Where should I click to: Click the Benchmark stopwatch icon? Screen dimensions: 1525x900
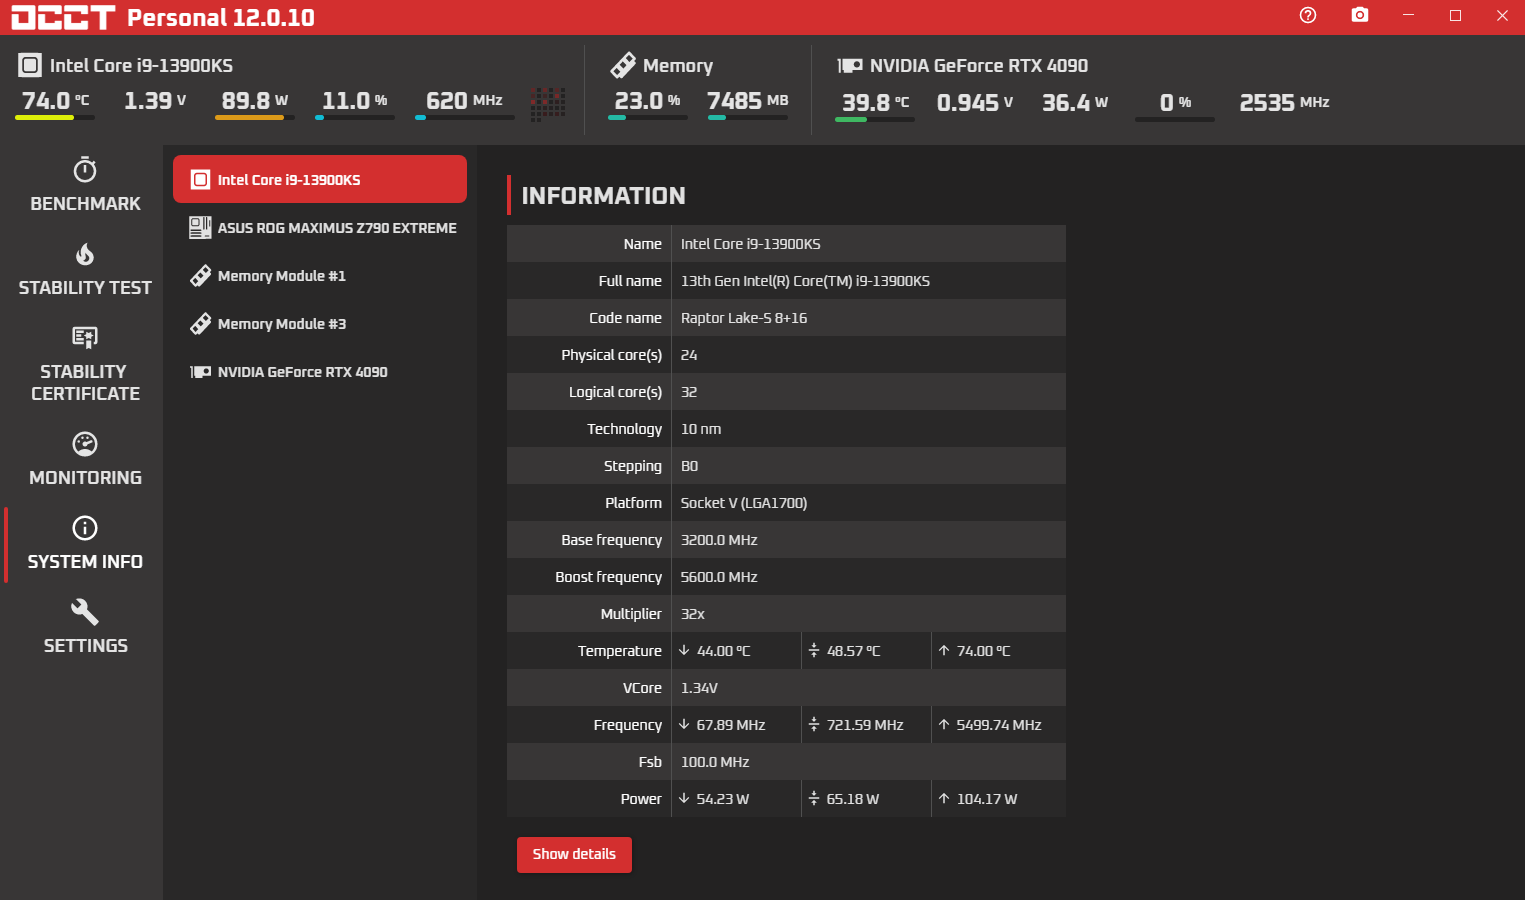85,169
